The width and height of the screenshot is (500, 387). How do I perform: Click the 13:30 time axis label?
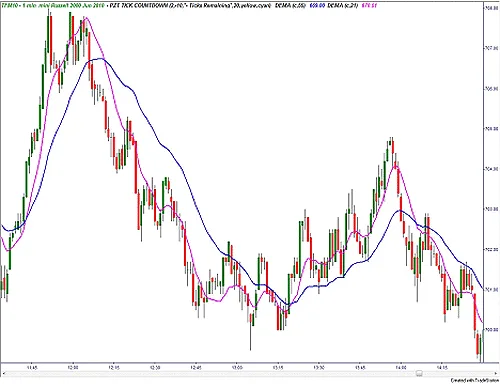[x=319, y=367]
